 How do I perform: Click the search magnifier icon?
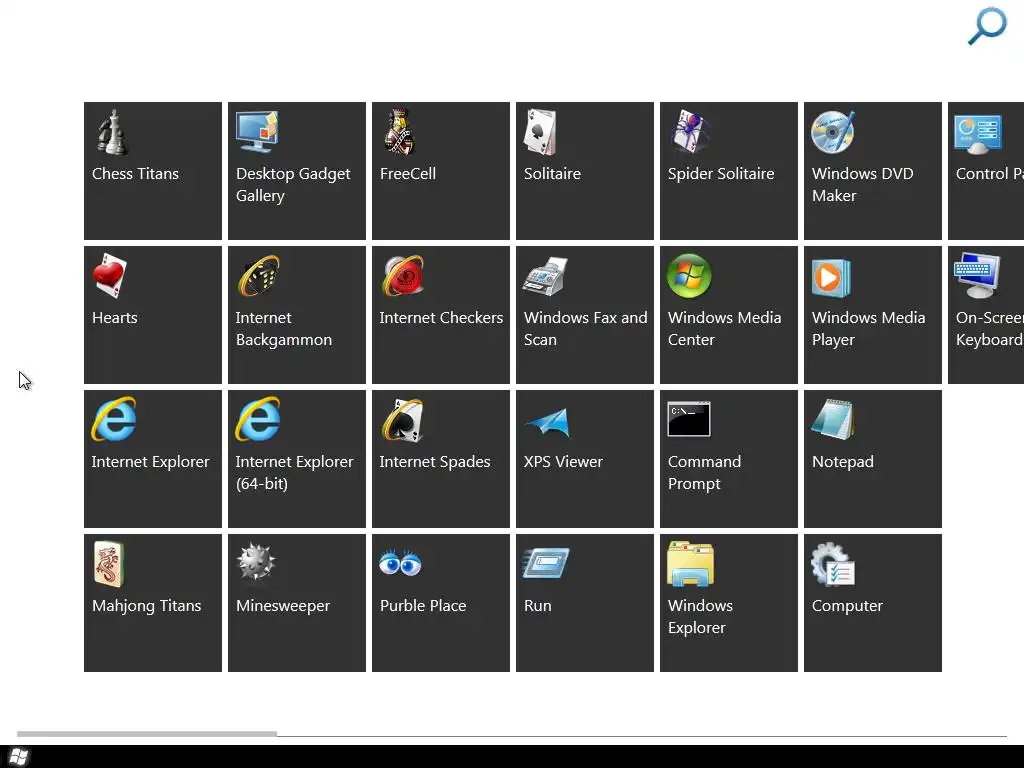[x=987, y=25]
